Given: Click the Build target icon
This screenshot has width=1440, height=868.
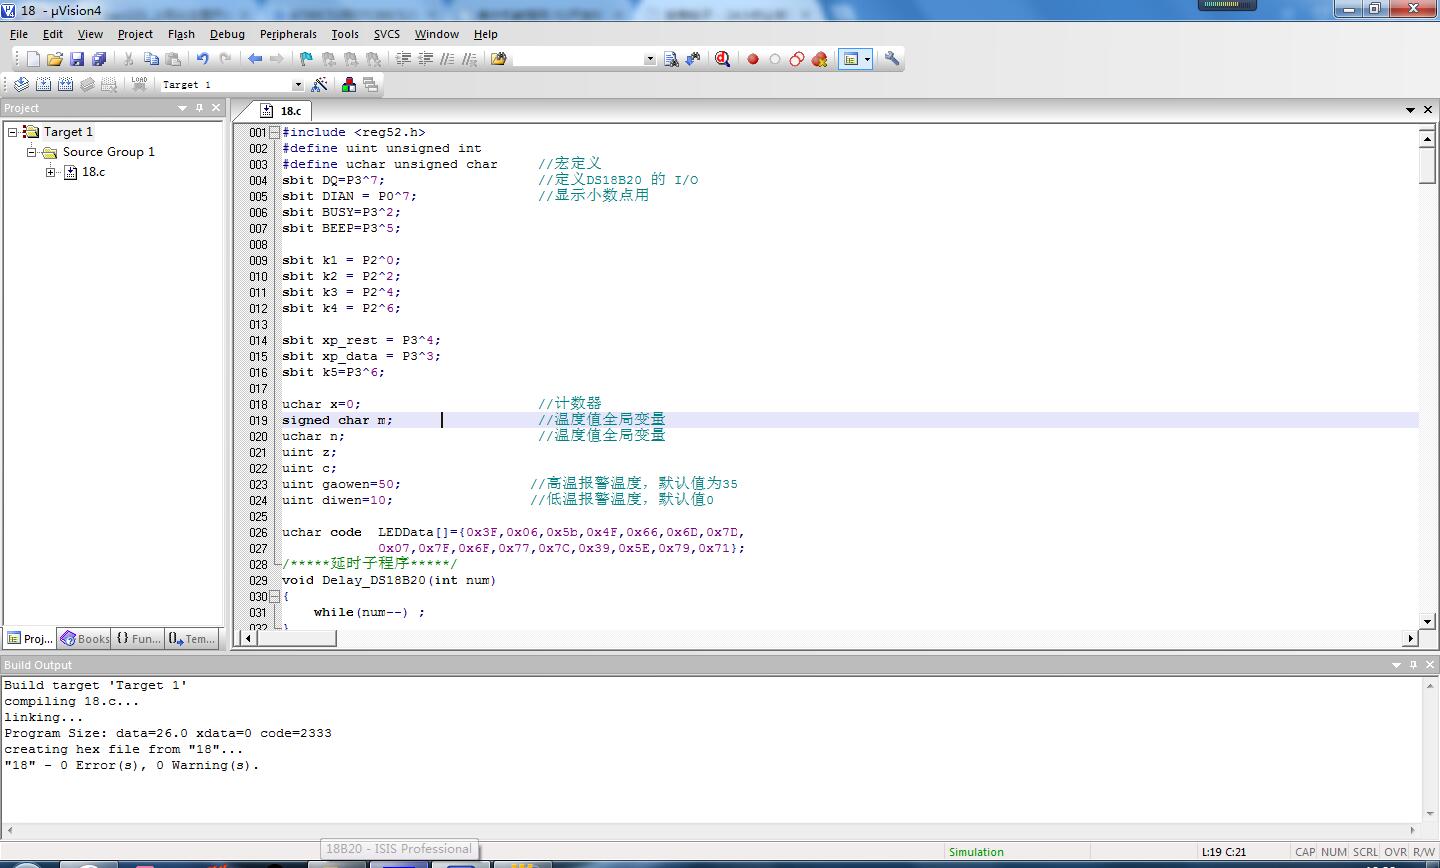Looking at the screenshot, I should 43,85.
